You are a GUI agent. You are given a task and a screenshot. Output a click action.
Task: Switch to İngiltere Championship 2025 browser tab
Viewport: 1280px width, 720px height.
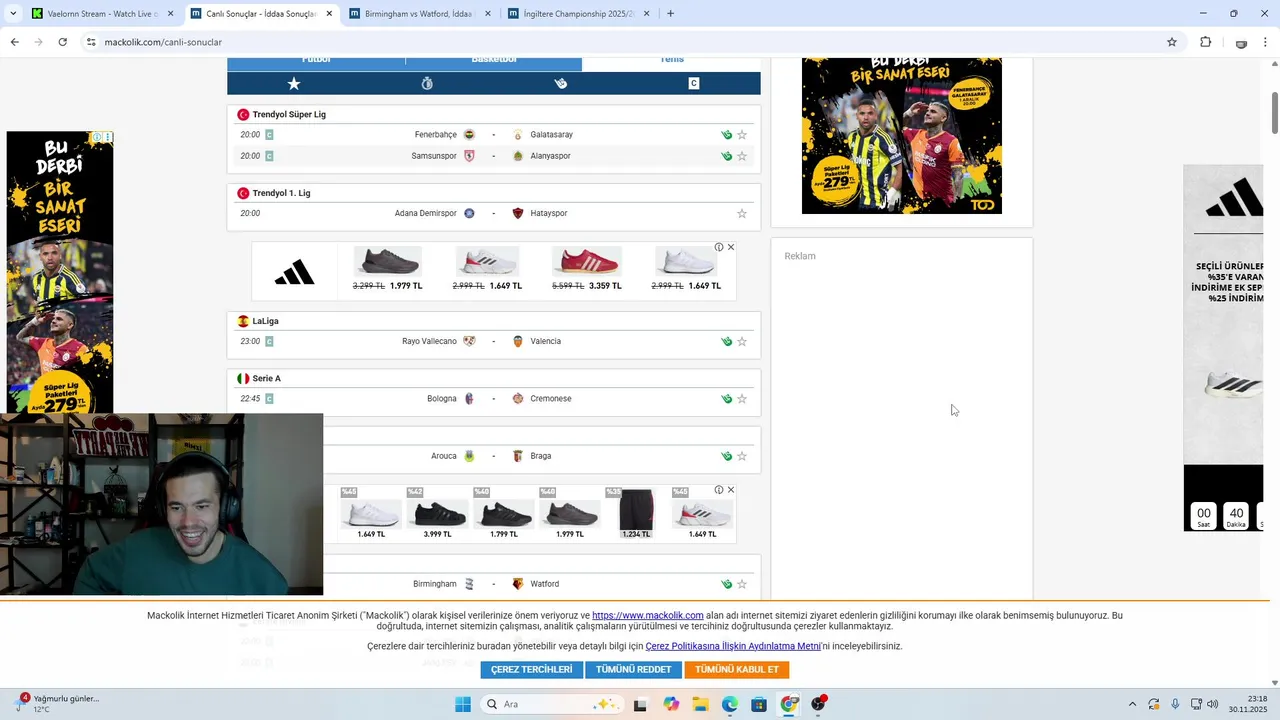[577, 14]
